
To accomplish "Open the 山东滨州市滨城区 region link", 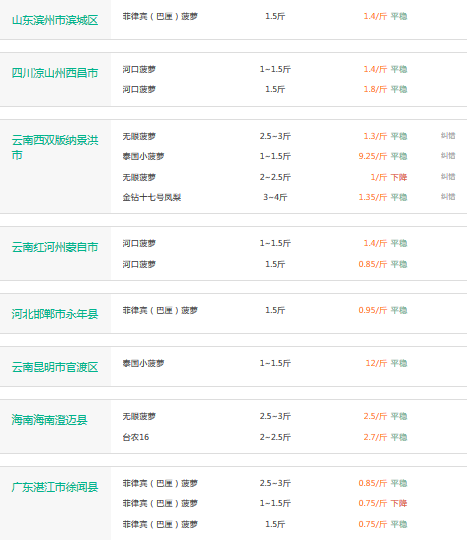I will click(x=55, y=20).
